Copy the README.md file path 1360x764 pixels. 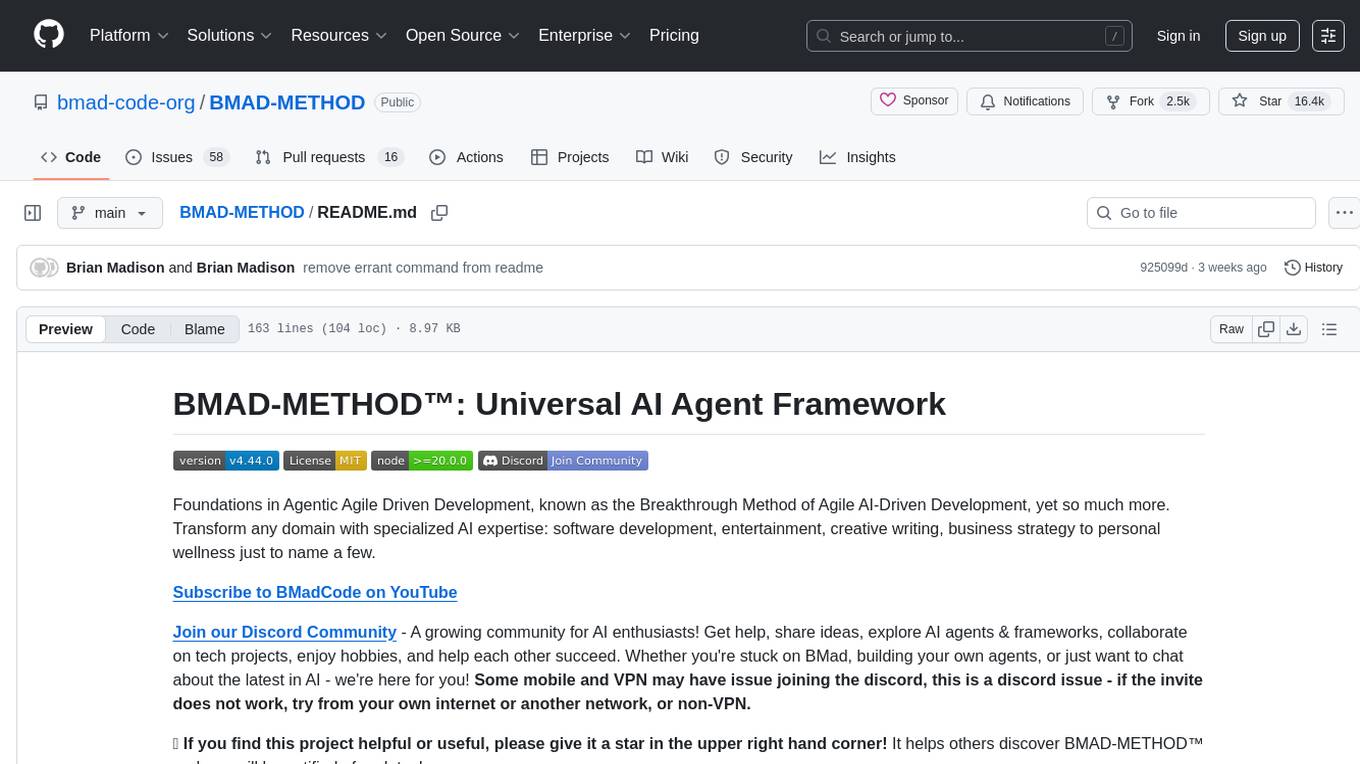tap(439, 213)
